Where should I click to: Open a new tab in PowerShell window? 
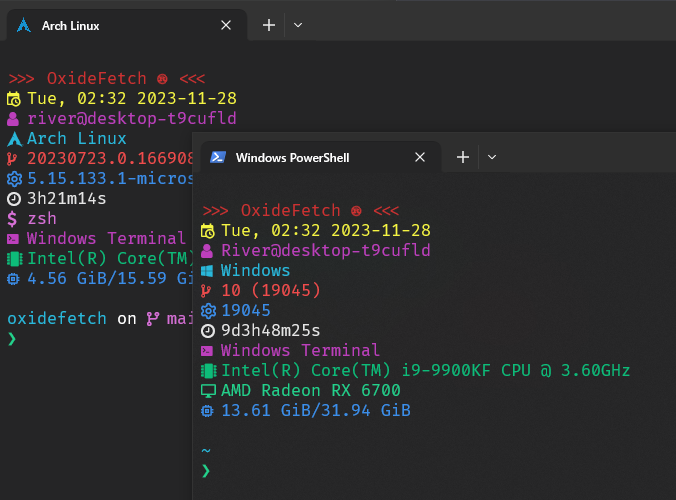click(463, 157)
